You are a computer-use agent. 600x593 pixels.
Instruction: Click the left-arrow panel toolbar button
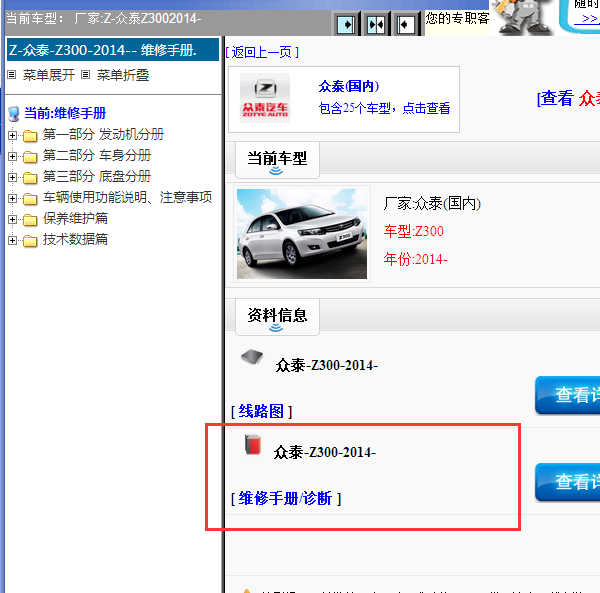tap(406, 25)
